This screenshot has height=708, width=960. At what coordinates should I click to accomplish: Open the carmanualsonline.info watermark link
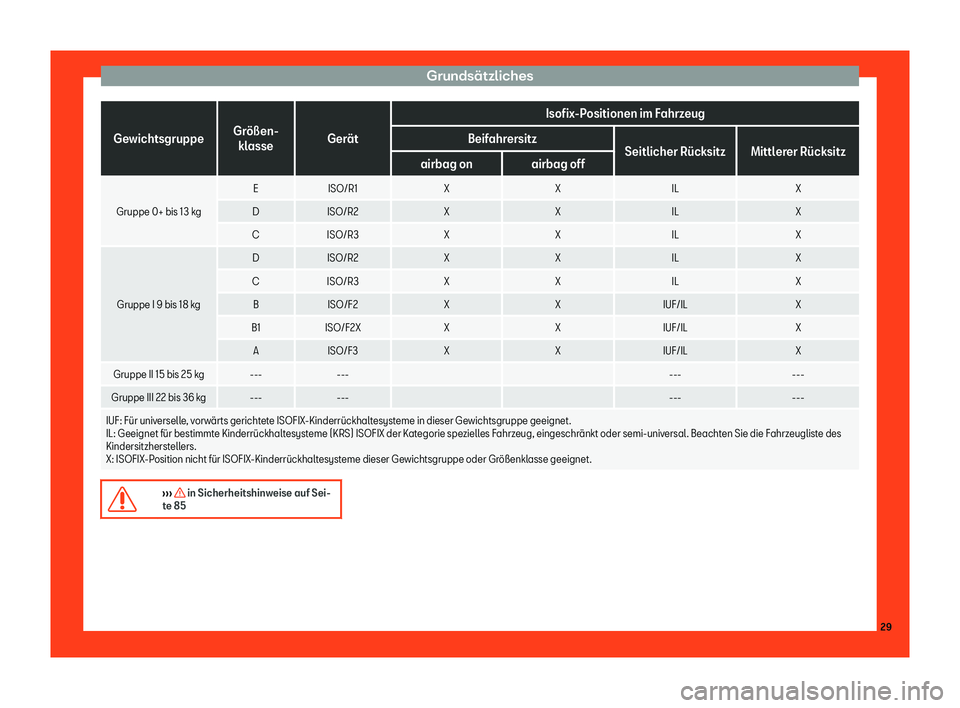[x=811, y=691]
